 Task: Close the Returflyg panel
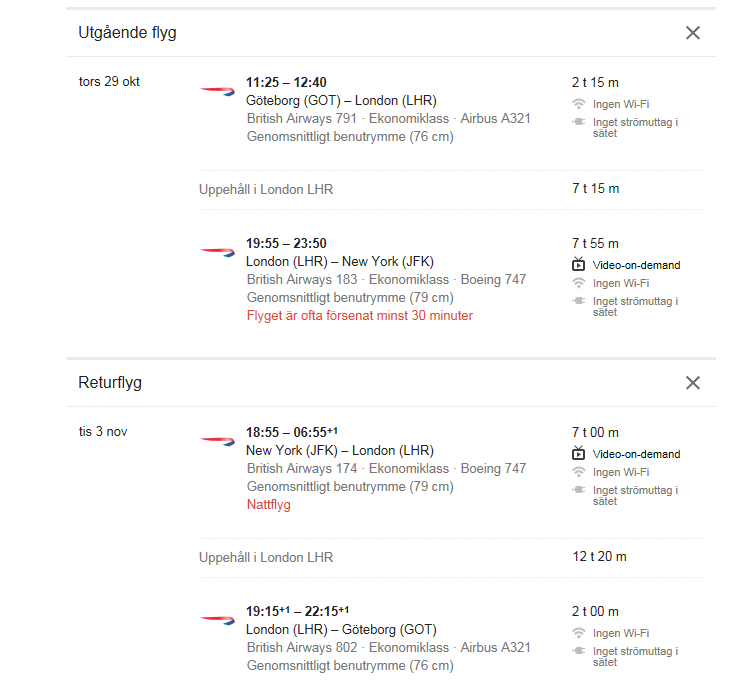(692, 382)
